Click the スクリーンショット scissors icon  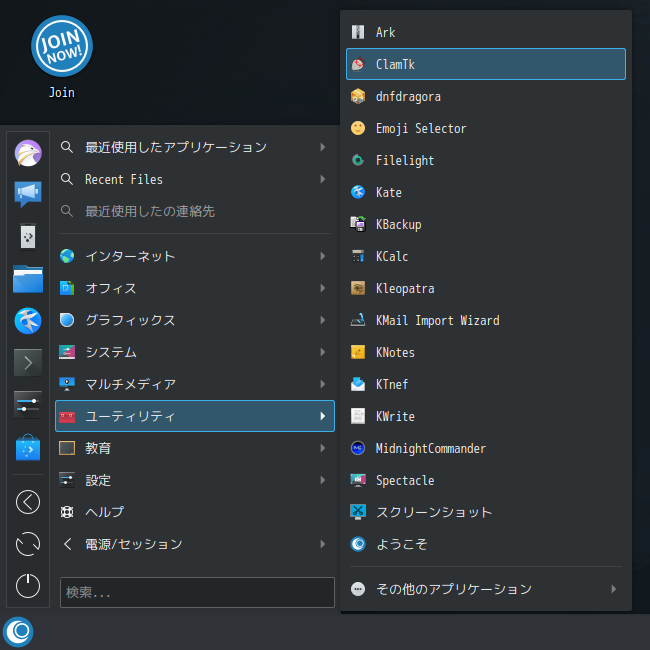pos(358,512)
